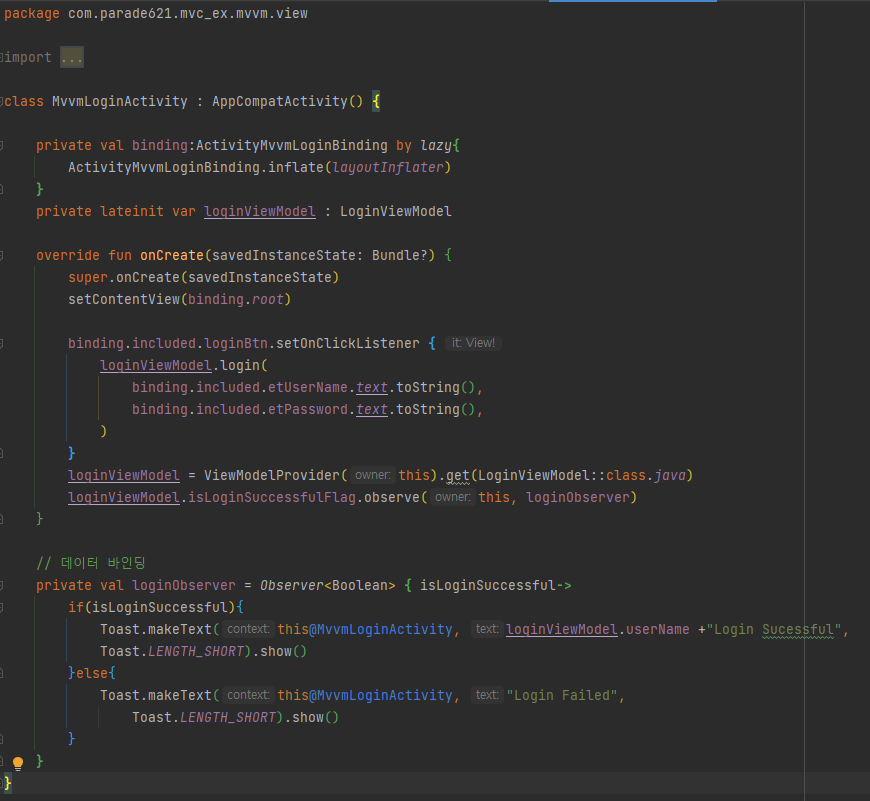The image size is (870, 801).
Task: Click the onCreate function name after 'fun'
Action: (x=172, y=255)
